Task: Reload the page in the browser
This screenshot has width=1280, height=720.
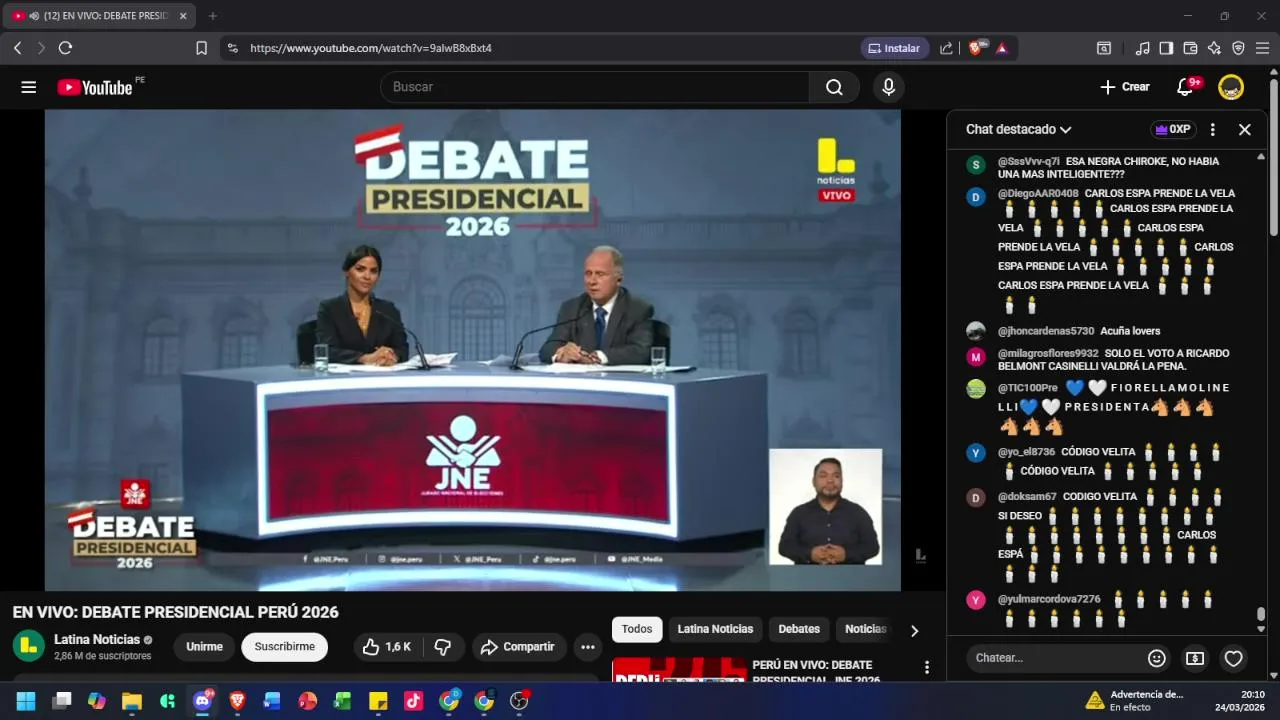Action: click(x=66, y=48)
